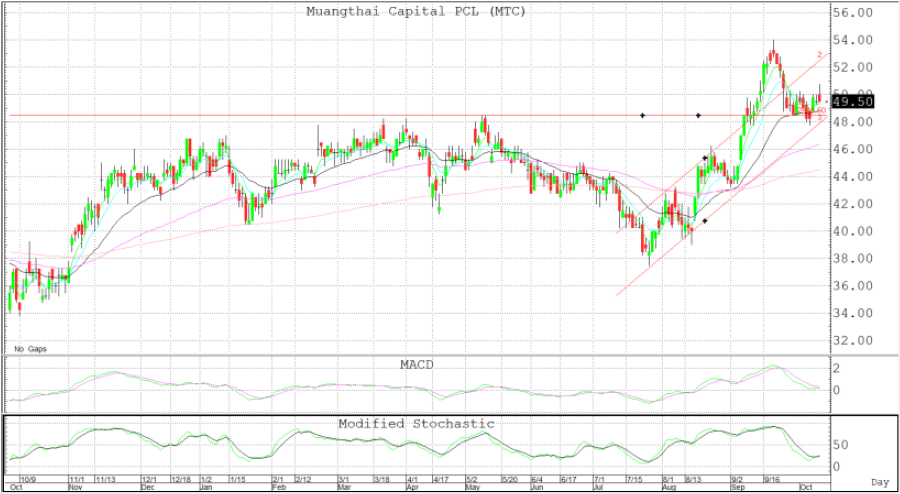Click the Aug month label
Viewport: 900px width, 494px height.
(669, 486)
